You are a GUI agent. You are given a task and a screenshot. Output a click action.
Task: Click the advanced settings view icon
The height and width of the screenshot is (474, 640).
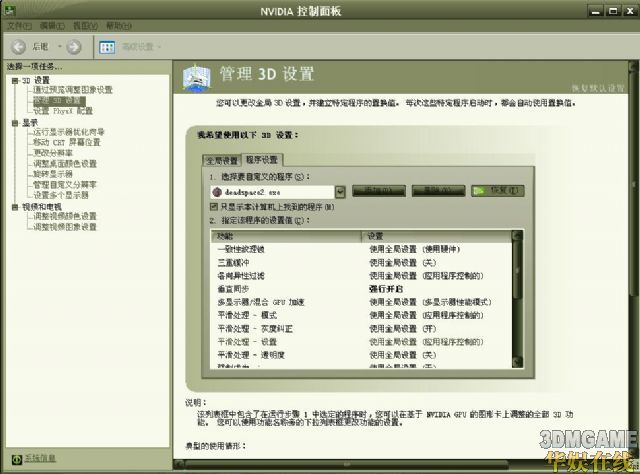tap(107, 47)
